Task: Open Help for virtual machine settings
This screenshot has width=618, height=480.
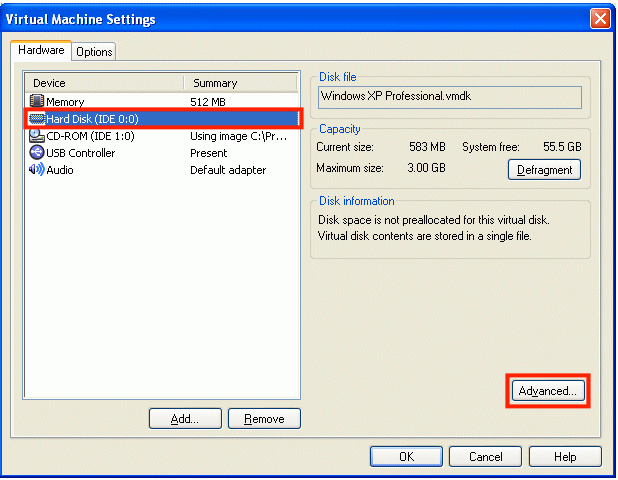Action: [x=565, y=457]
